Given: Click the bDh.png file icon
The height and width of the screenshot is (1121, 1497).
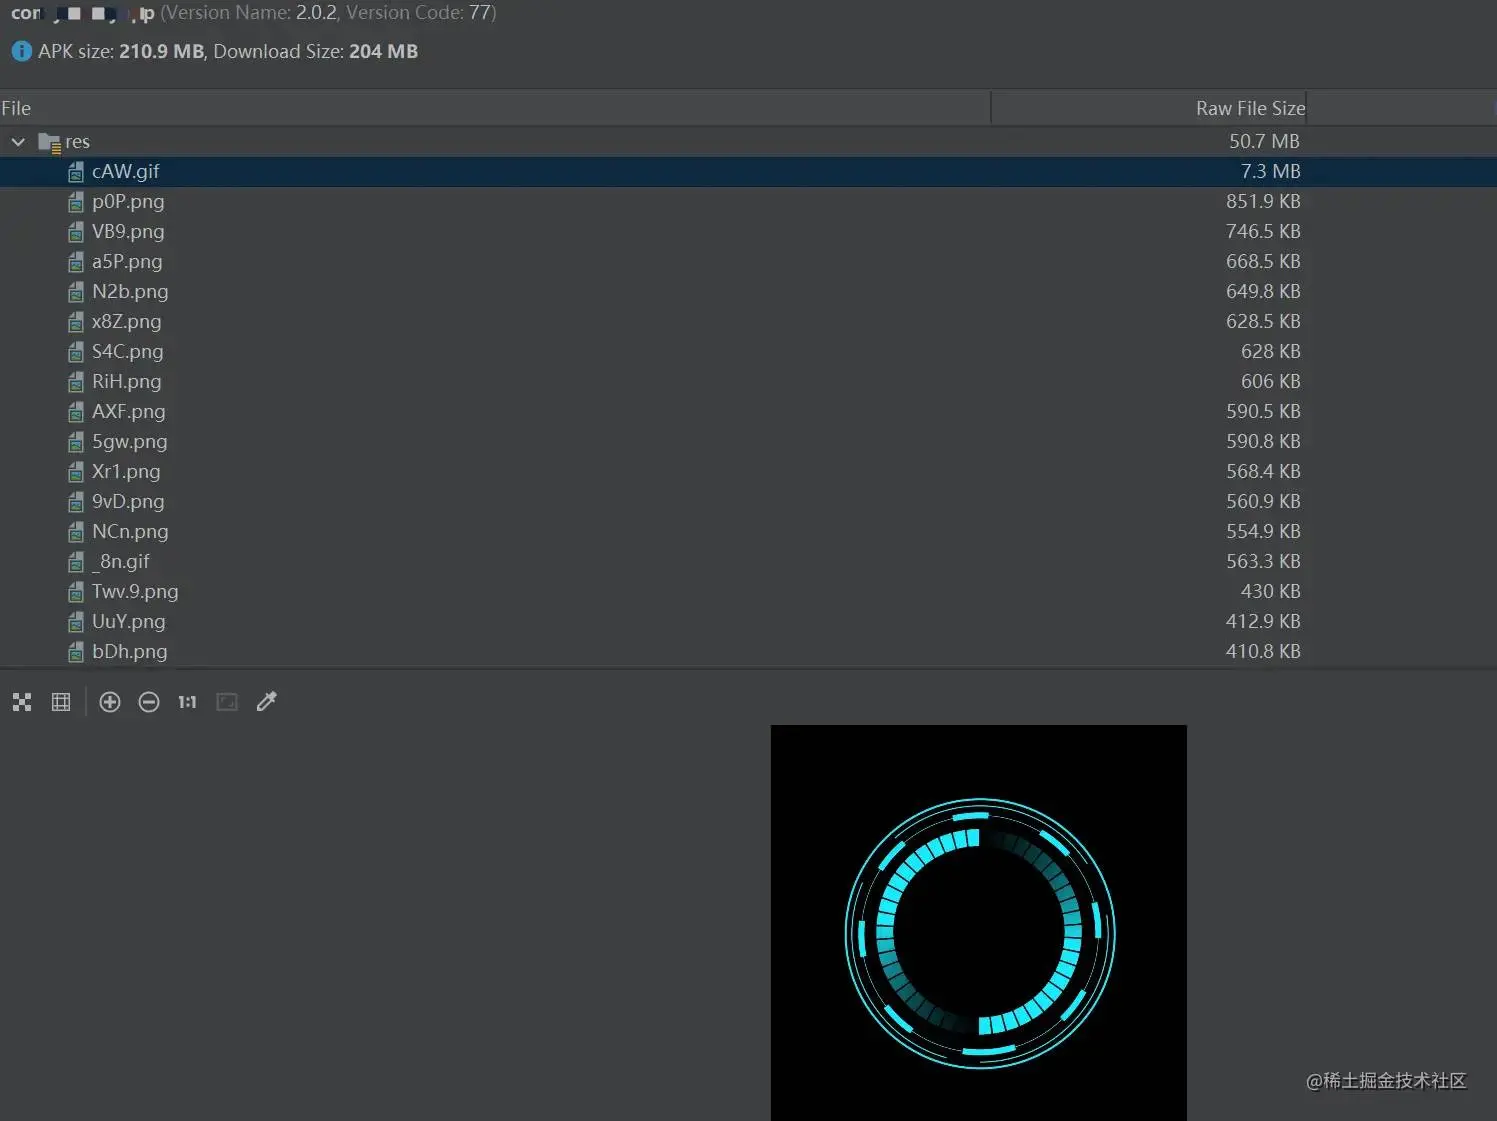Looking at the screenshot, I should click(76, 652).
